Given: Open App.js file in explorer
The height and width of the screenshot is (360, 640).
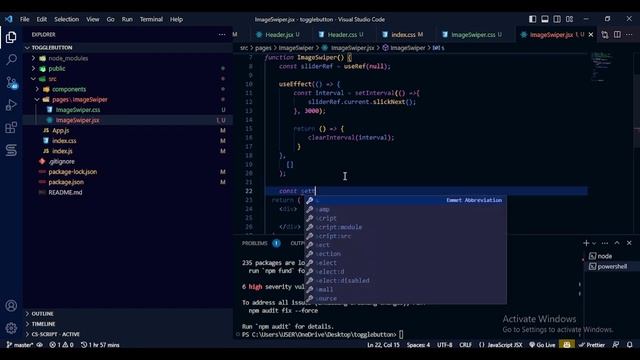Looking at the screenshot, I should click(x=60, y=131).
